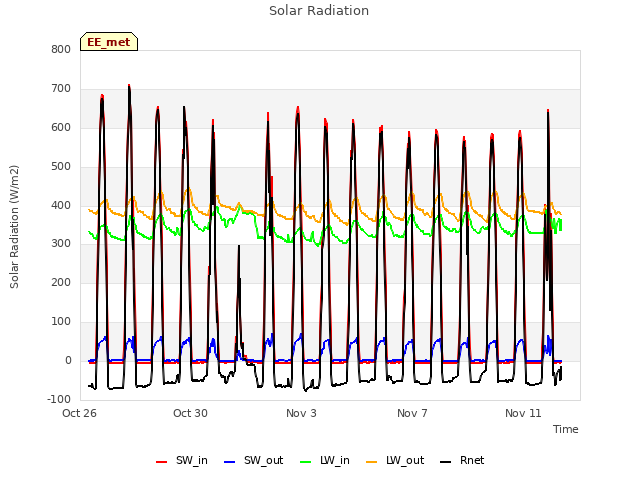The height and width of the screenshot is (480, 640).
Task: Click the 400 y-axis tick label
Action: click(x=61, y=205)
